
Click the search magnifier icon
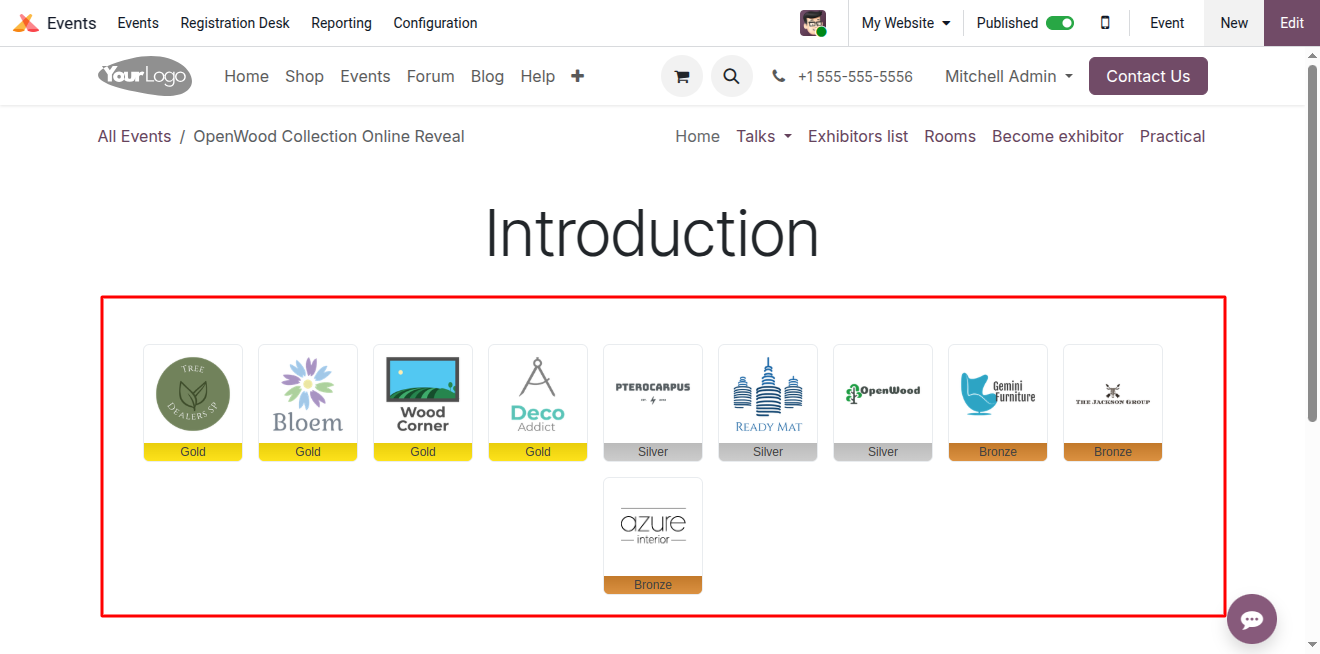[x=732, y=76]
